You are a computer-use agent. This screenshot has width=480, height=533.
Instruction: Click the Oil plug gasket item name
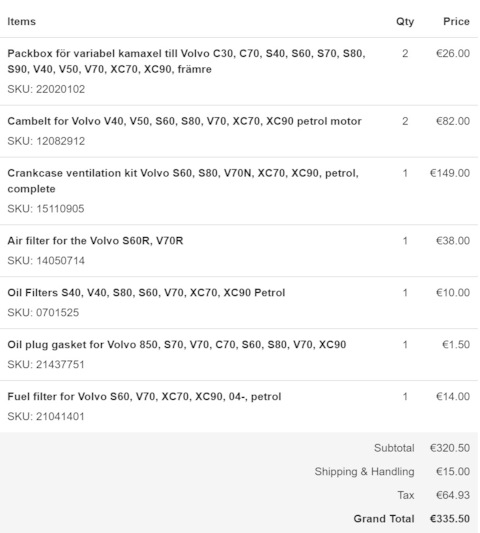(177, 345)
